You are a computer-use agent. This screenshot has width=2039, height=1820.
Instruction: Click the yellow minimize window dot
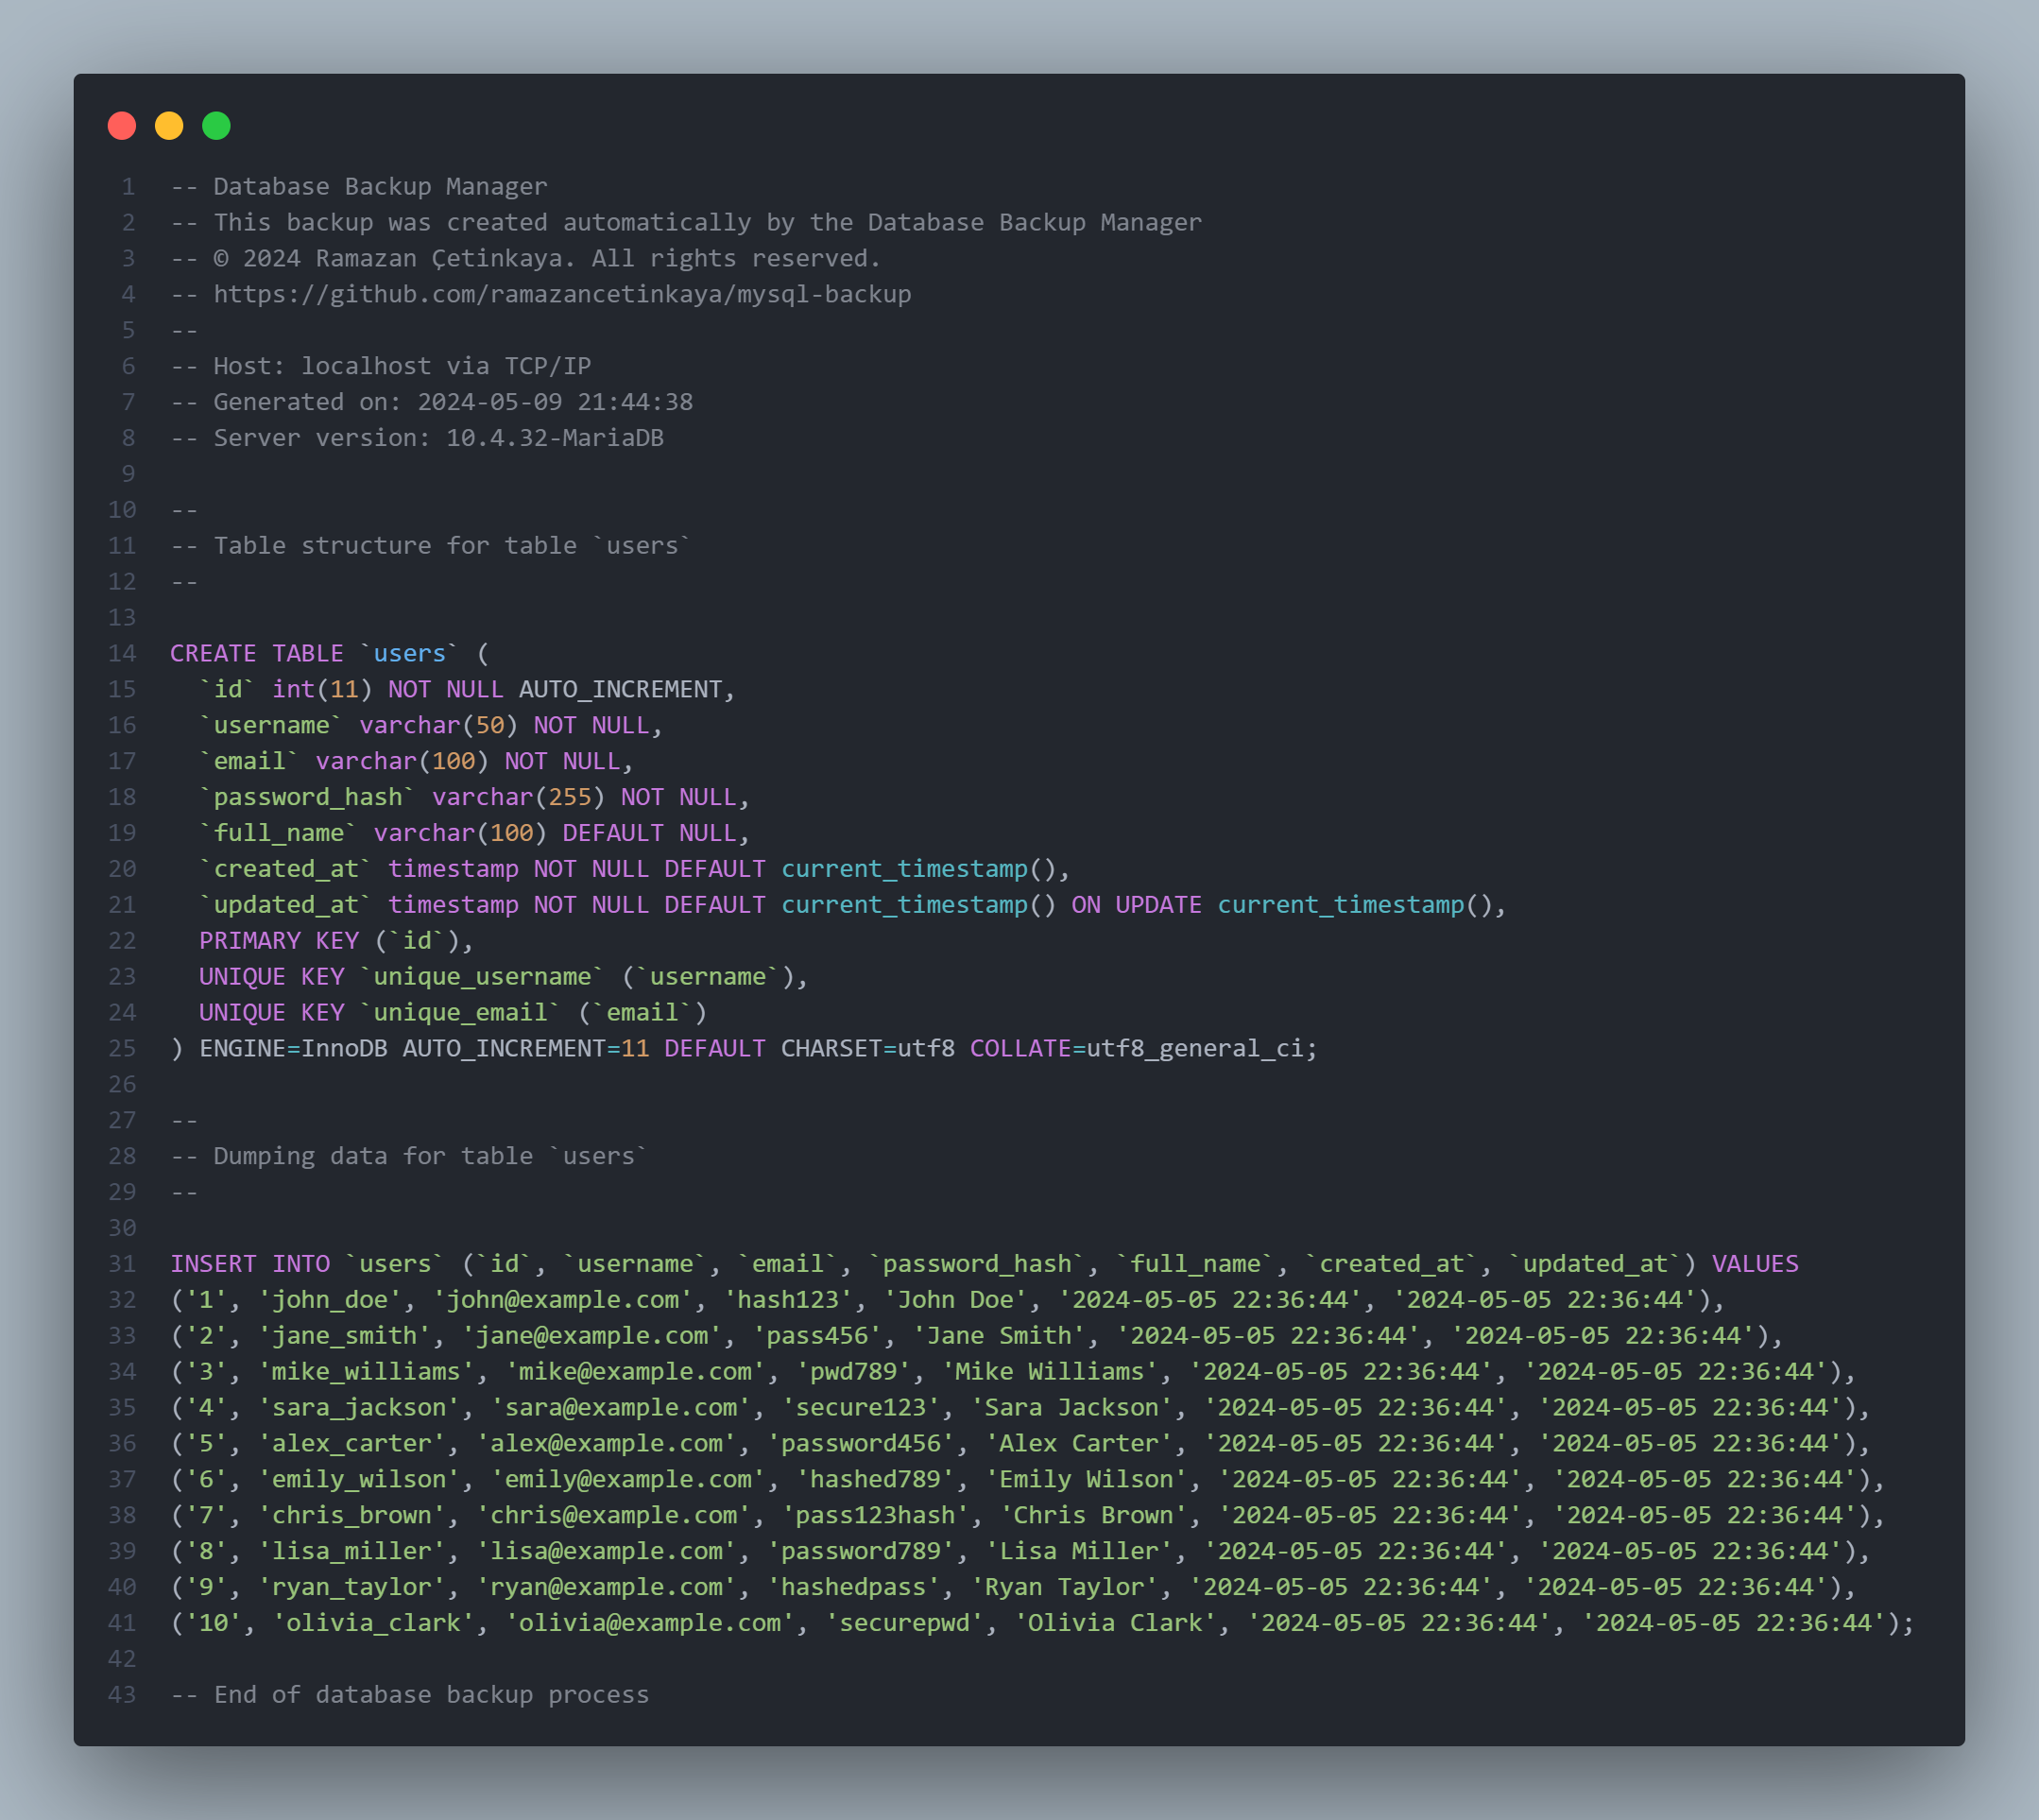[x=169, y=126]
